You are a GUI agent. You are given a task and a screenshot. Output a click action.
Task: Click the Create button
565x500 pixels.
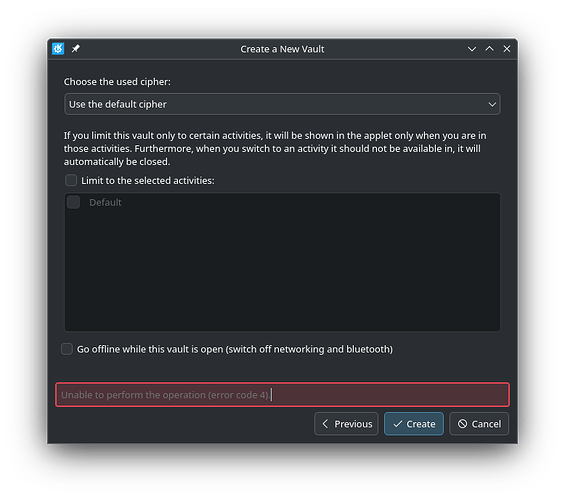tap(414, 424)
